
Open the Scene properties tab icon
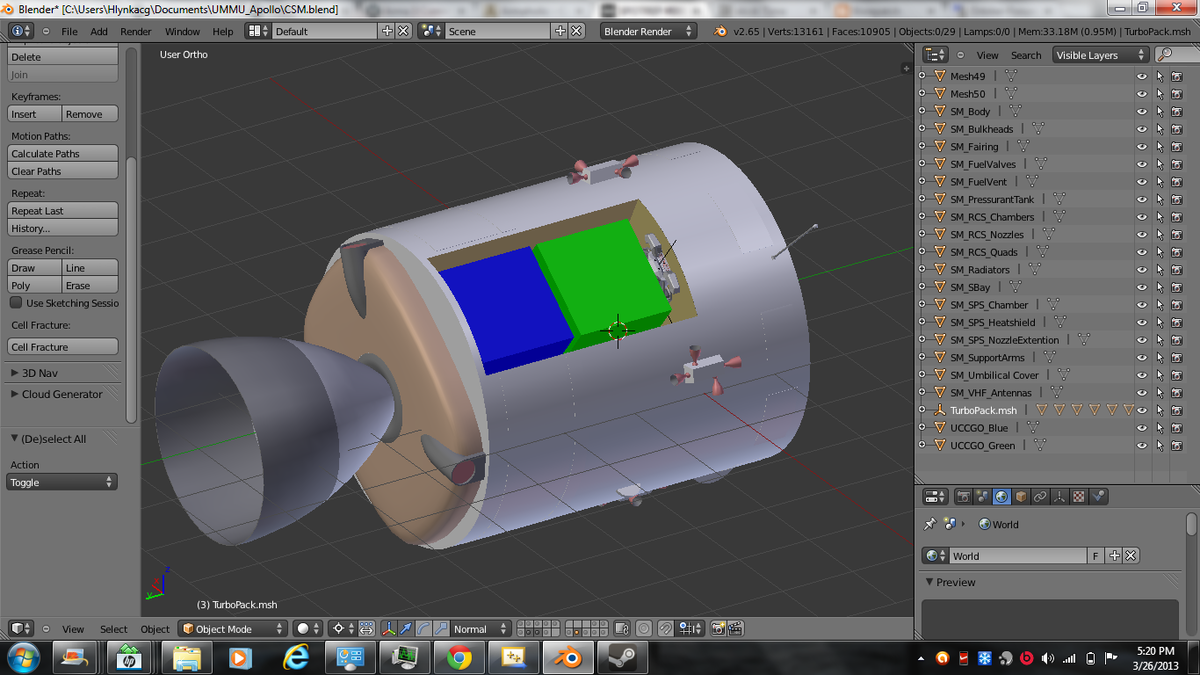tap(983, 496)
